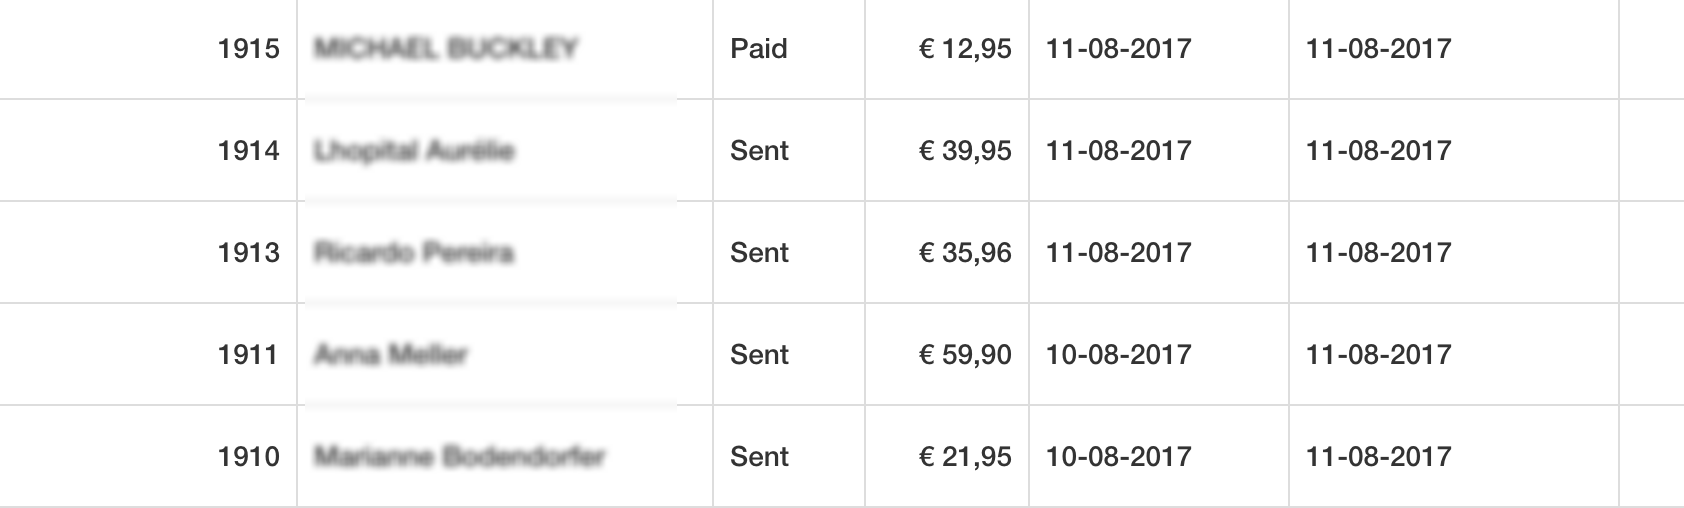
Task: Click the Paid status of order 1915
Action: [x=759, y=48]
